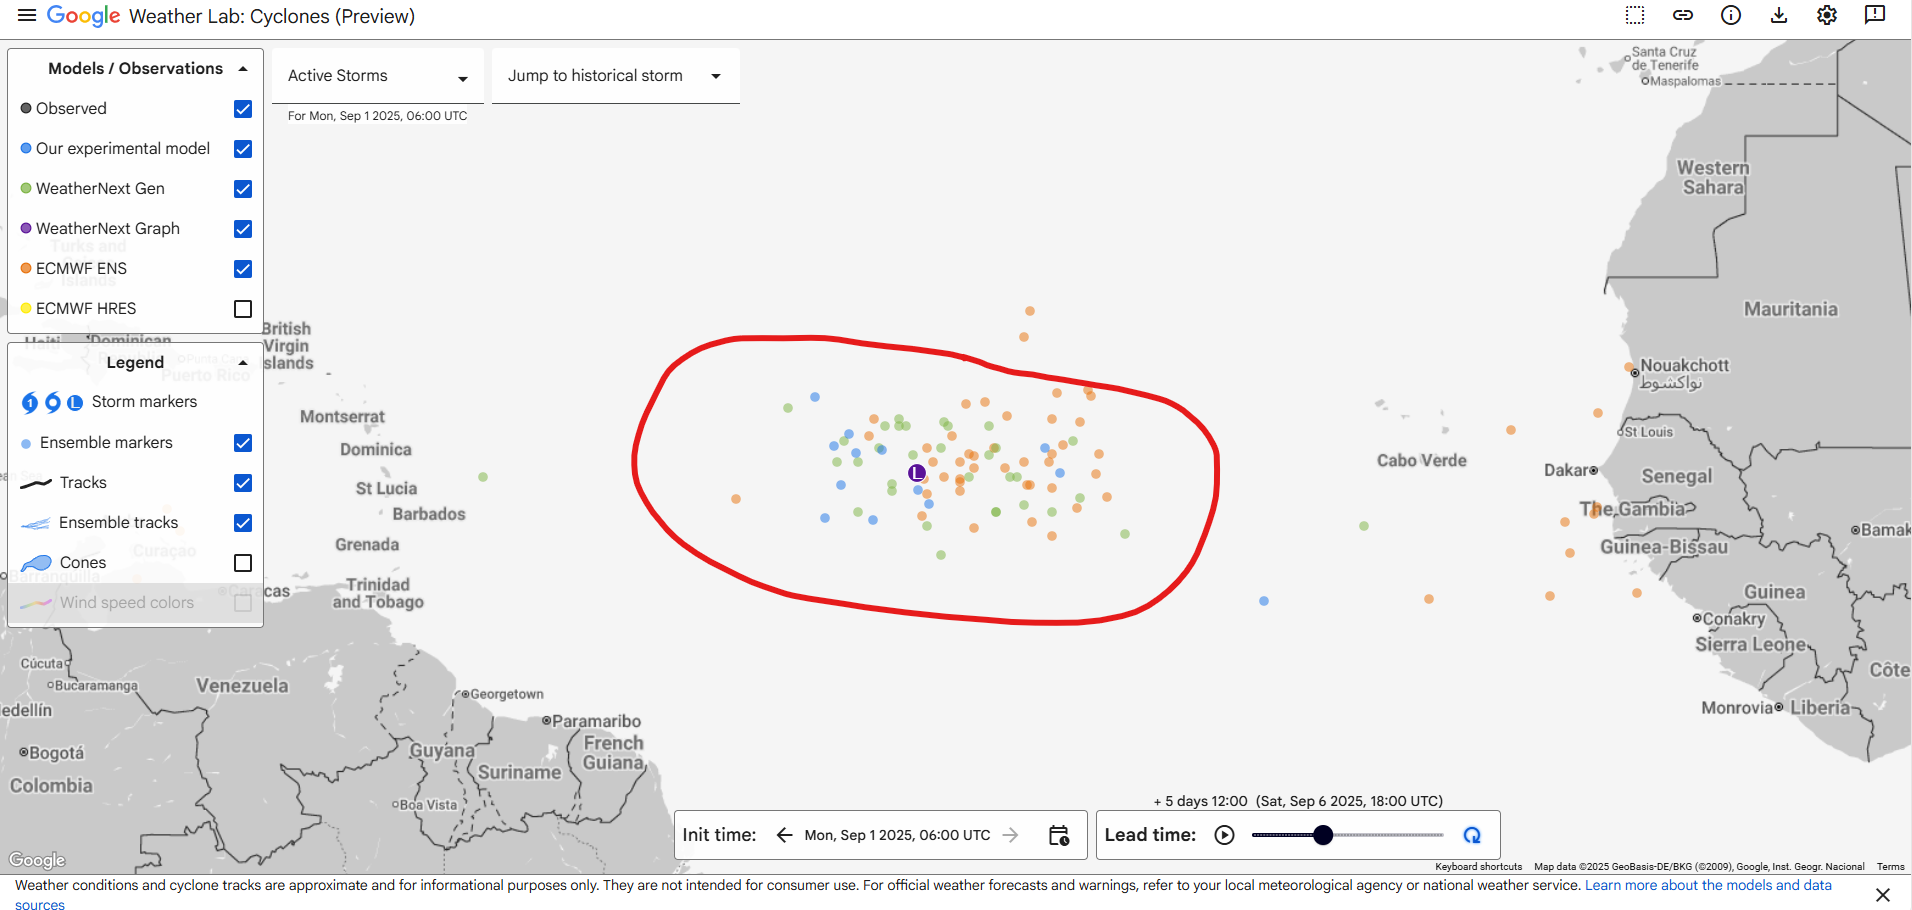Image resolution: width=1912 pixels, height=910 pixels.
Task: Go to previous init time arrow
Action: pyautogui.click(x=785, y=835)
